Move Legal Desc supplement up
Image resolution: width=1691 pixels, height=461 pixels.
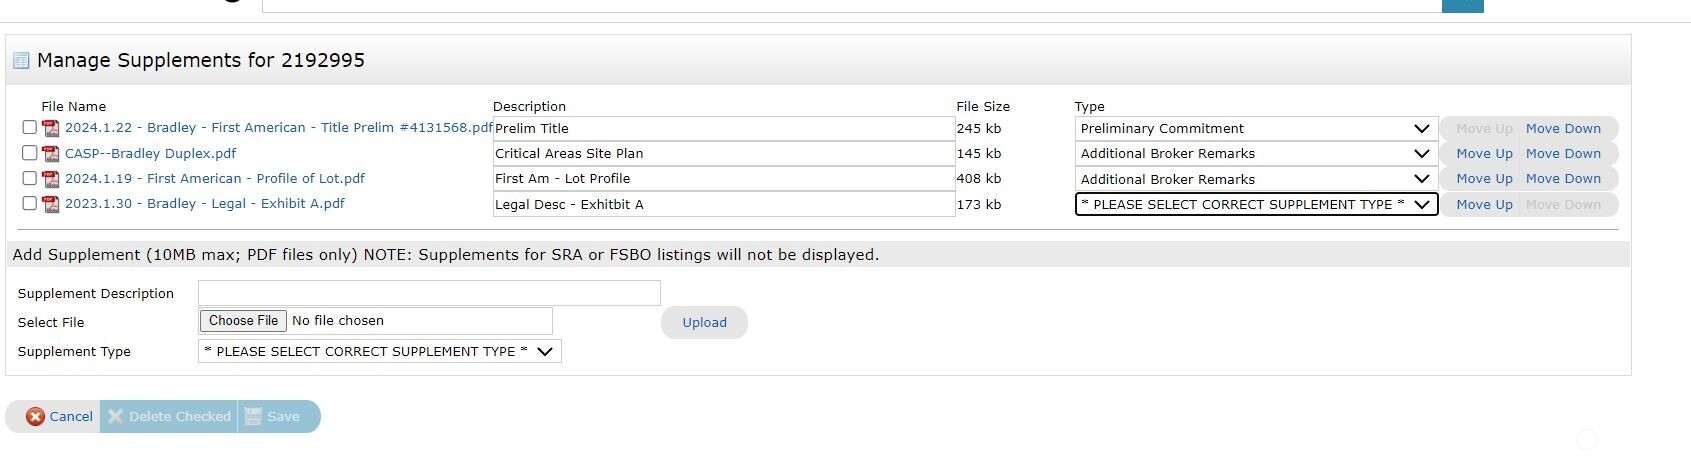1484,205
